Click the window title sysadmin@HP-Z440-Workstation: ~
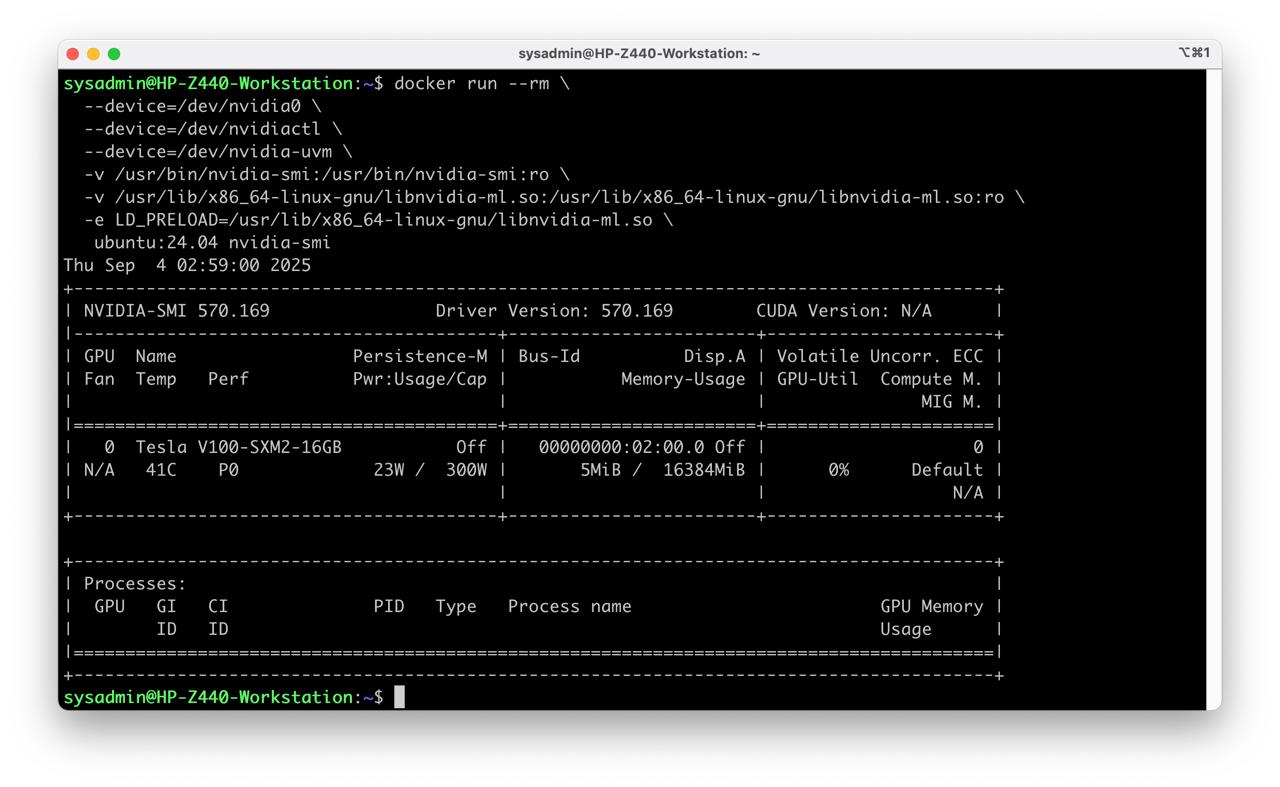Screen dimensions: 1280x787 click(639, 54)
